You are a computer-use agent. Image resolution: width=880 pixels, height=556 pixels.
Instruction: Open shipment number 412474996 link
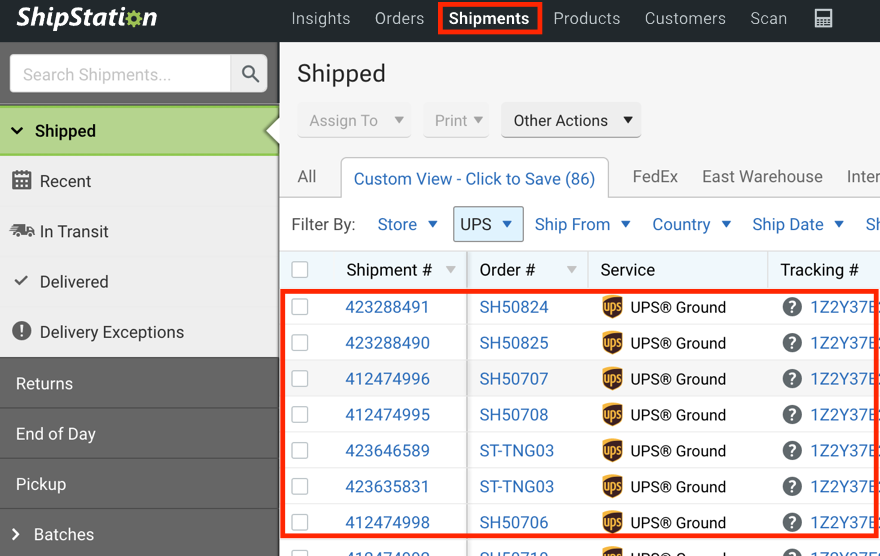pyautogui.click(x=387, y=379)
